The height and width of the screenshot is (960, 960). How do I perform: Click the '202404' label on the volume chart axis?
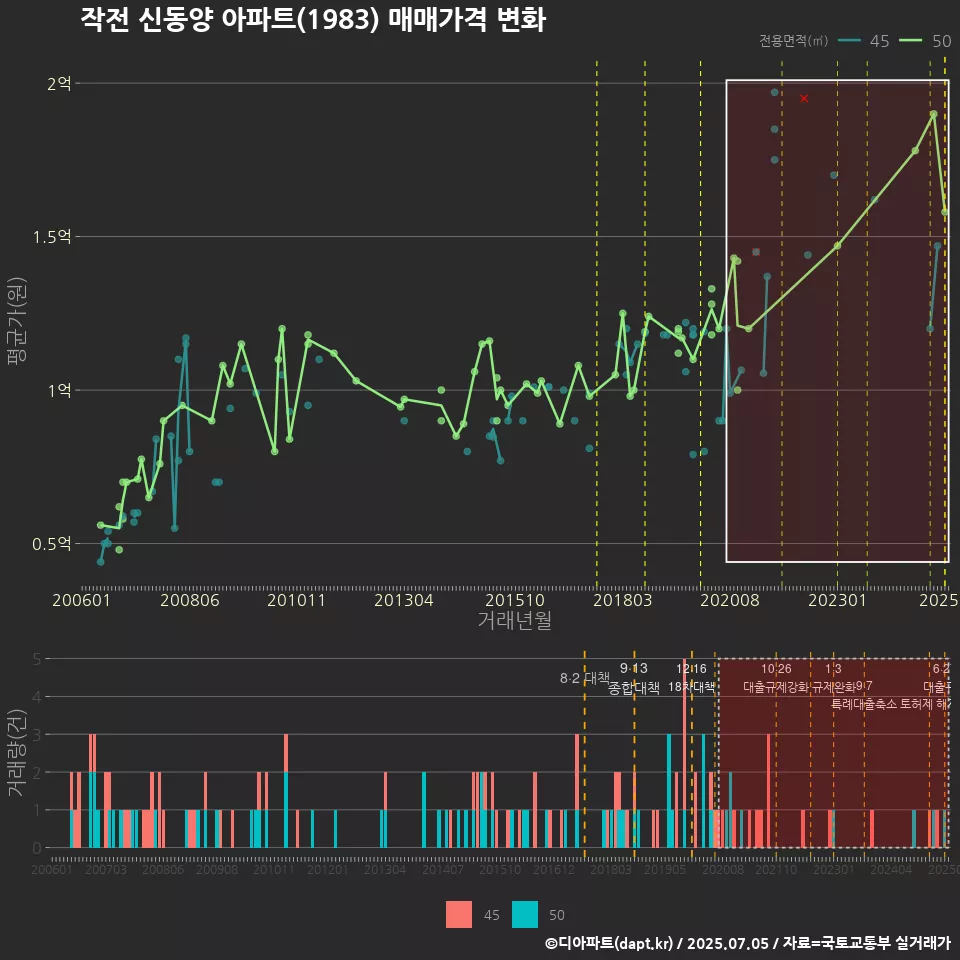[x=891, y=869]
